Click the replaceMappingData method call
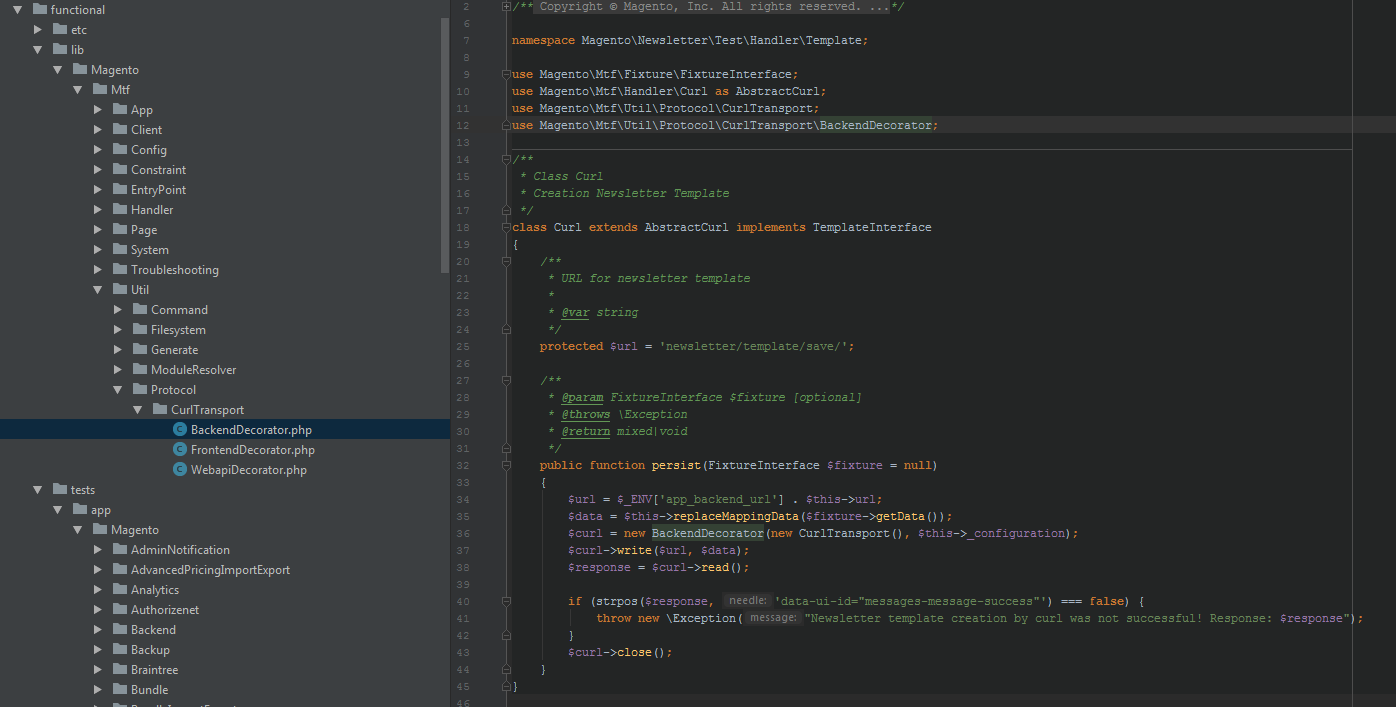This screenshot has height=707, width=1396. [735, 516]
